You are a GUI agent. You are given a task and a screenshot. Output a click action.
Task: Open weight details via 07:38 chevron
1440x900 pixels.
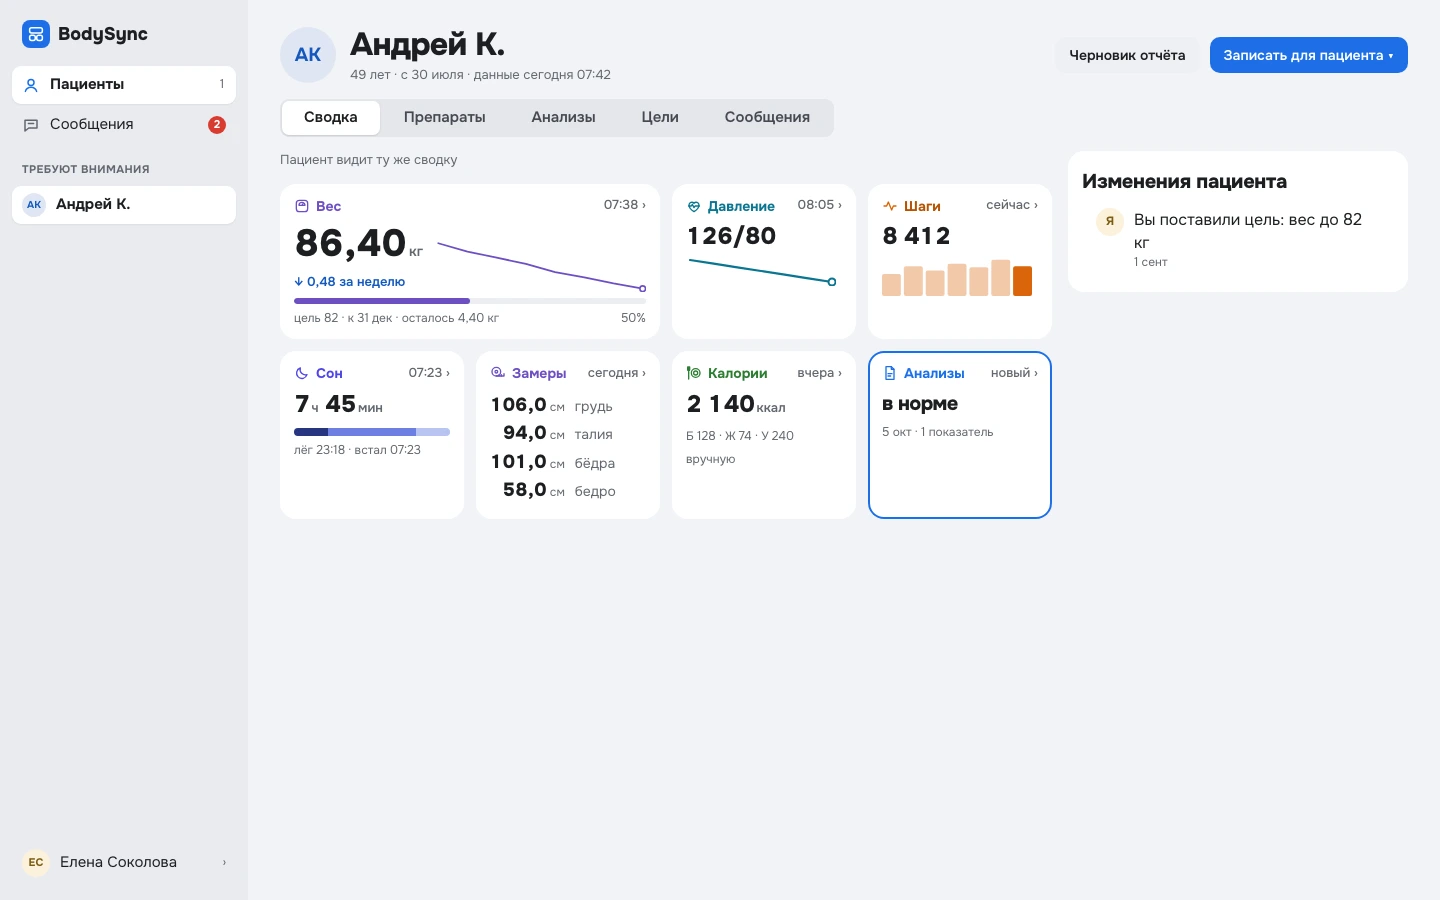click(x=625, y=205)
